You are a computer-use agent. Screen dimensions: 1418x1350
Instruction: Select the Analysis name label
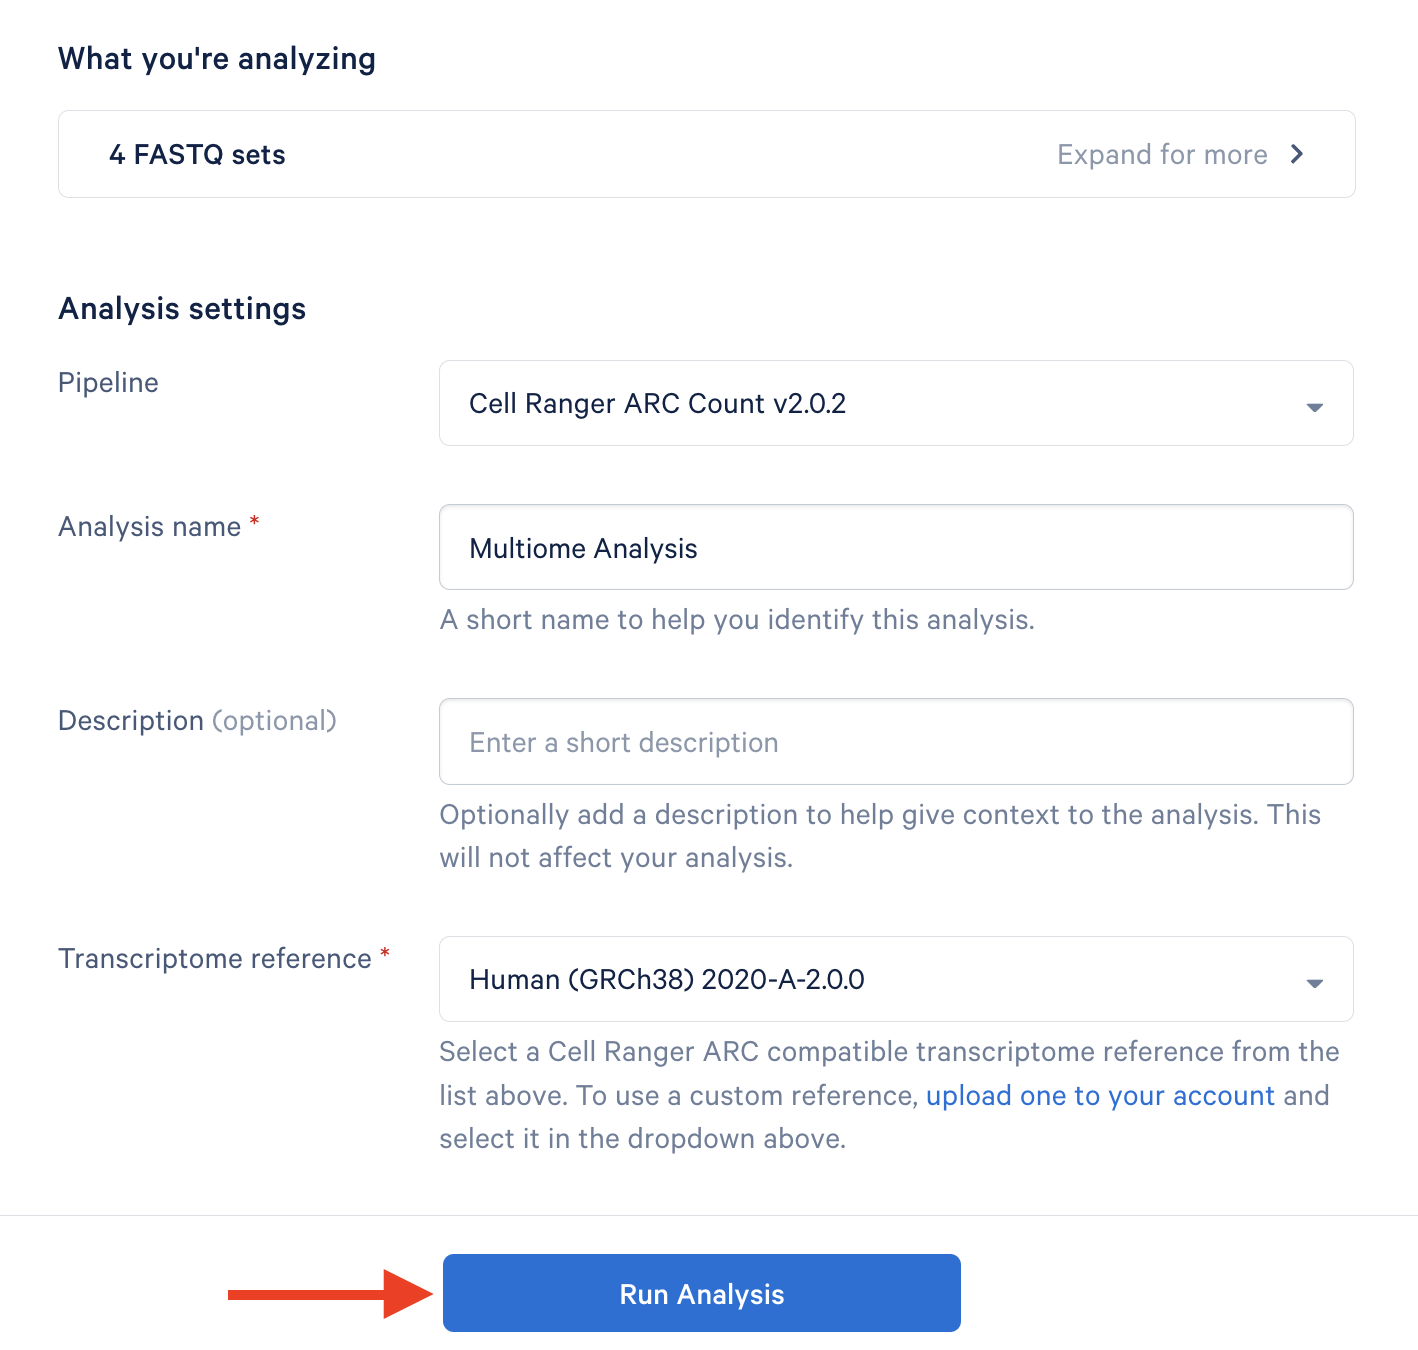(148, 527)
